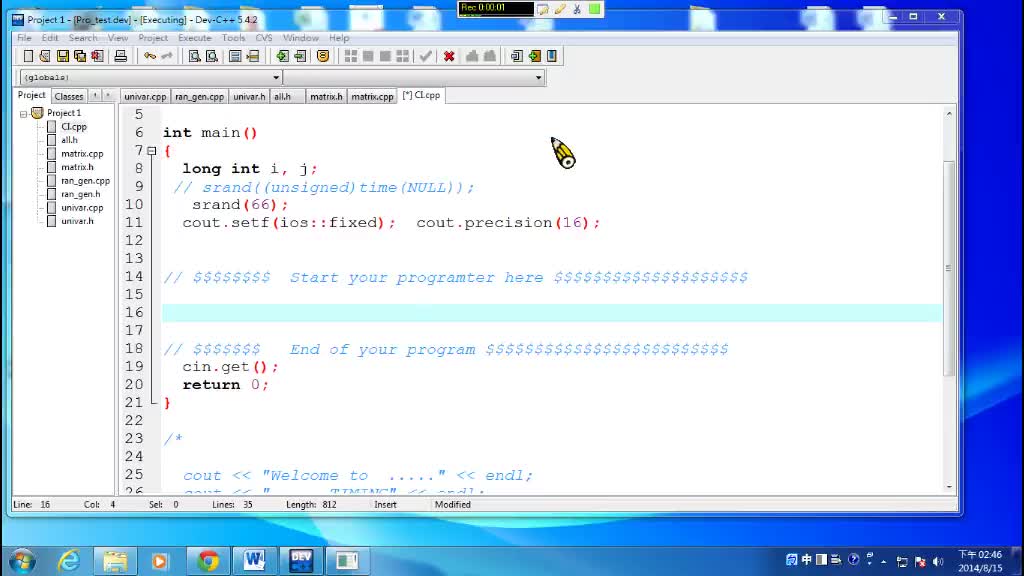Switch to the matrix.h editor tab
Screen dimensions: 1024x576
coord(326,97)
